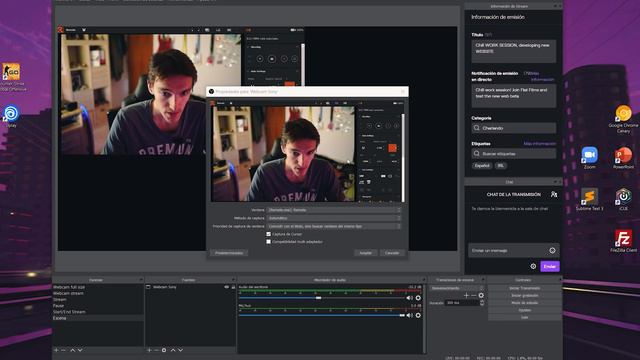The height and width of the screenshot is (360, 640).
Task: Open the Ventana window dropdown
Action: tap(334, 210)
